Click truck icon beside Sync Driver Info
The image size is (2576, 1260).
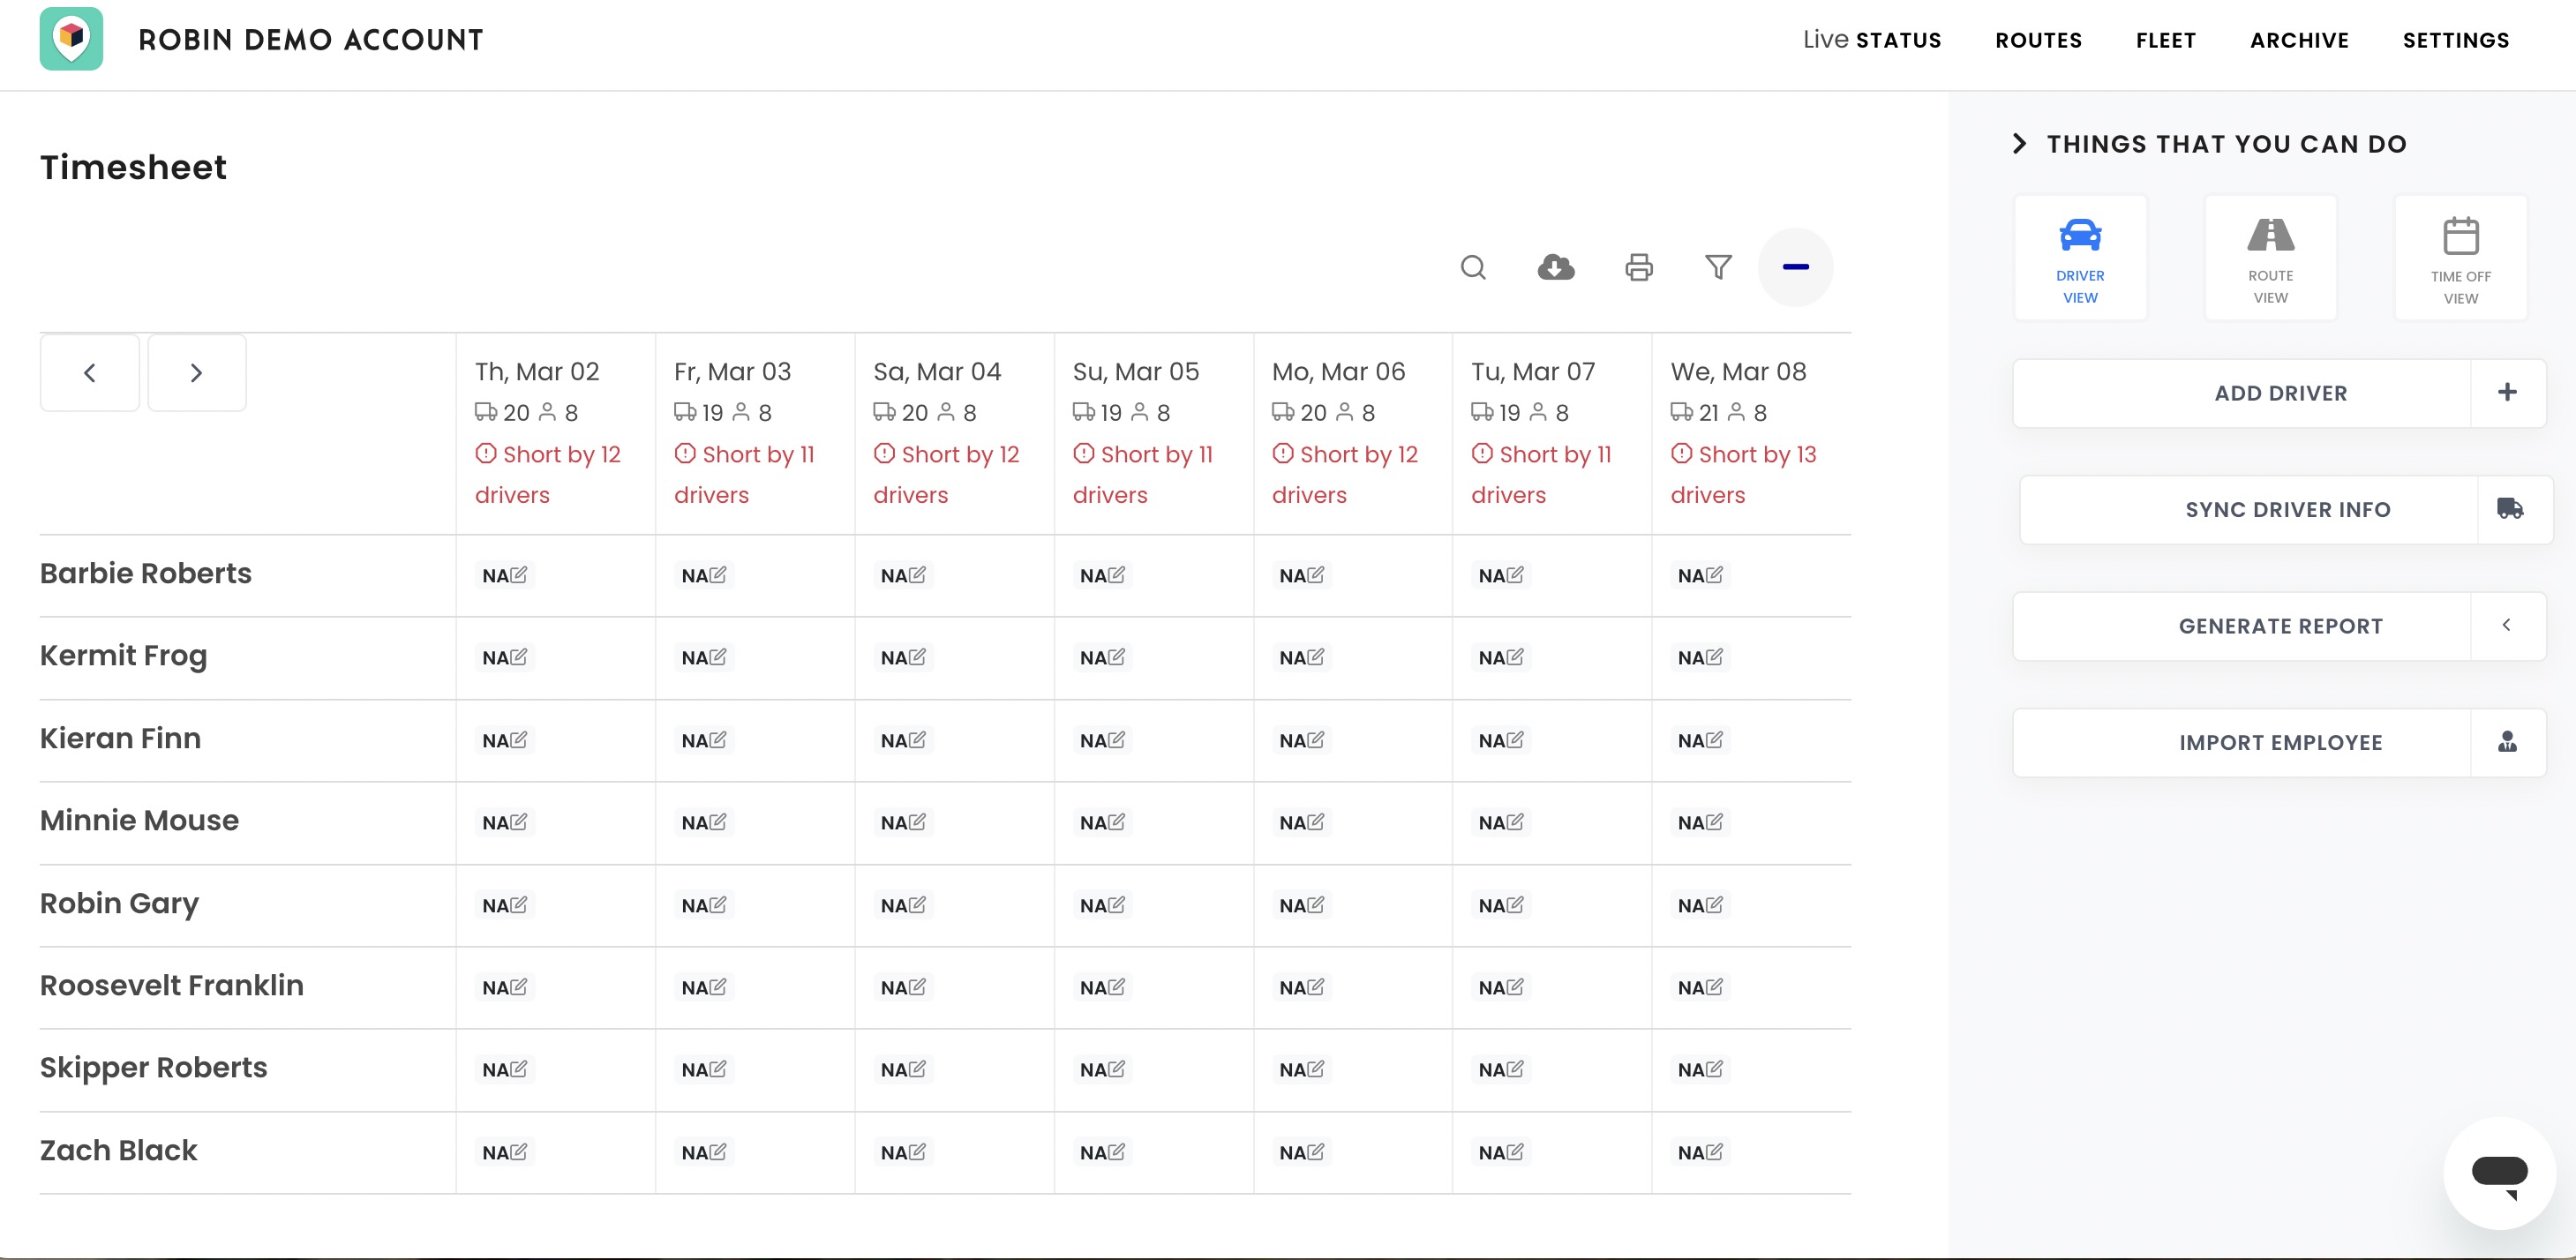click(2511, 509)
